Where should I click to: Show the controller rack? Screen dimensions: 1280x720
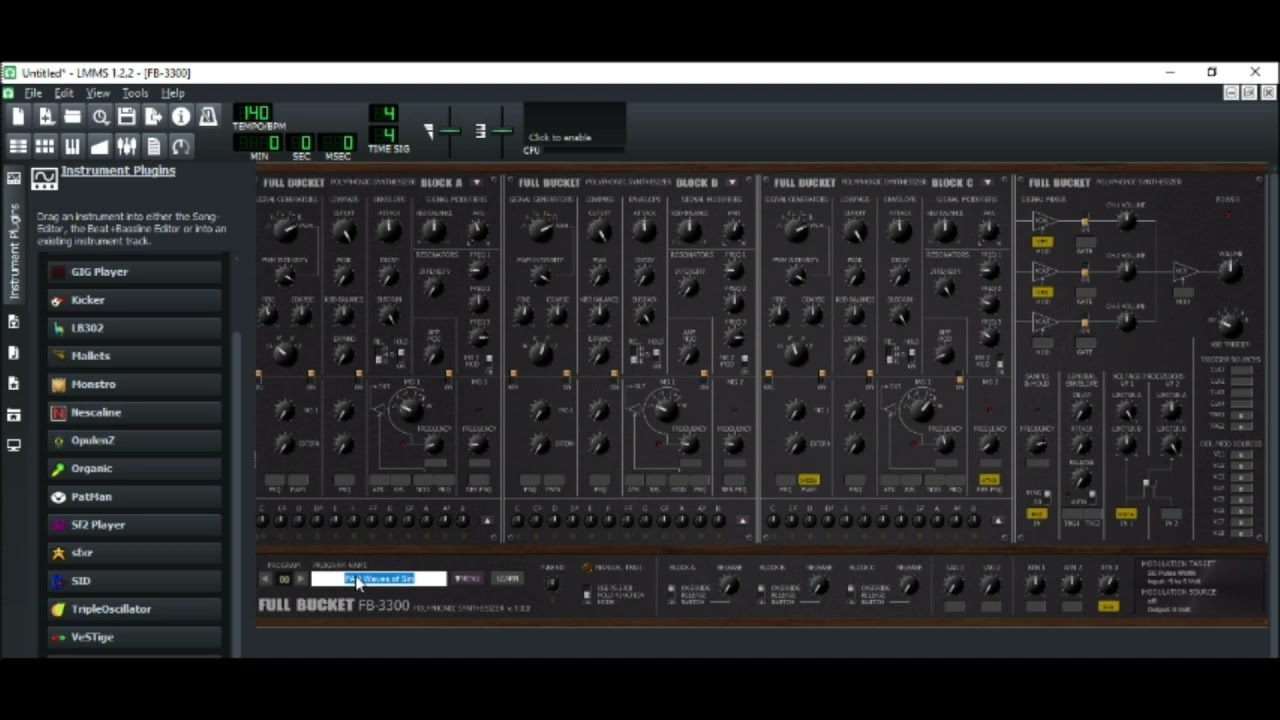click(x=181, y=146)
